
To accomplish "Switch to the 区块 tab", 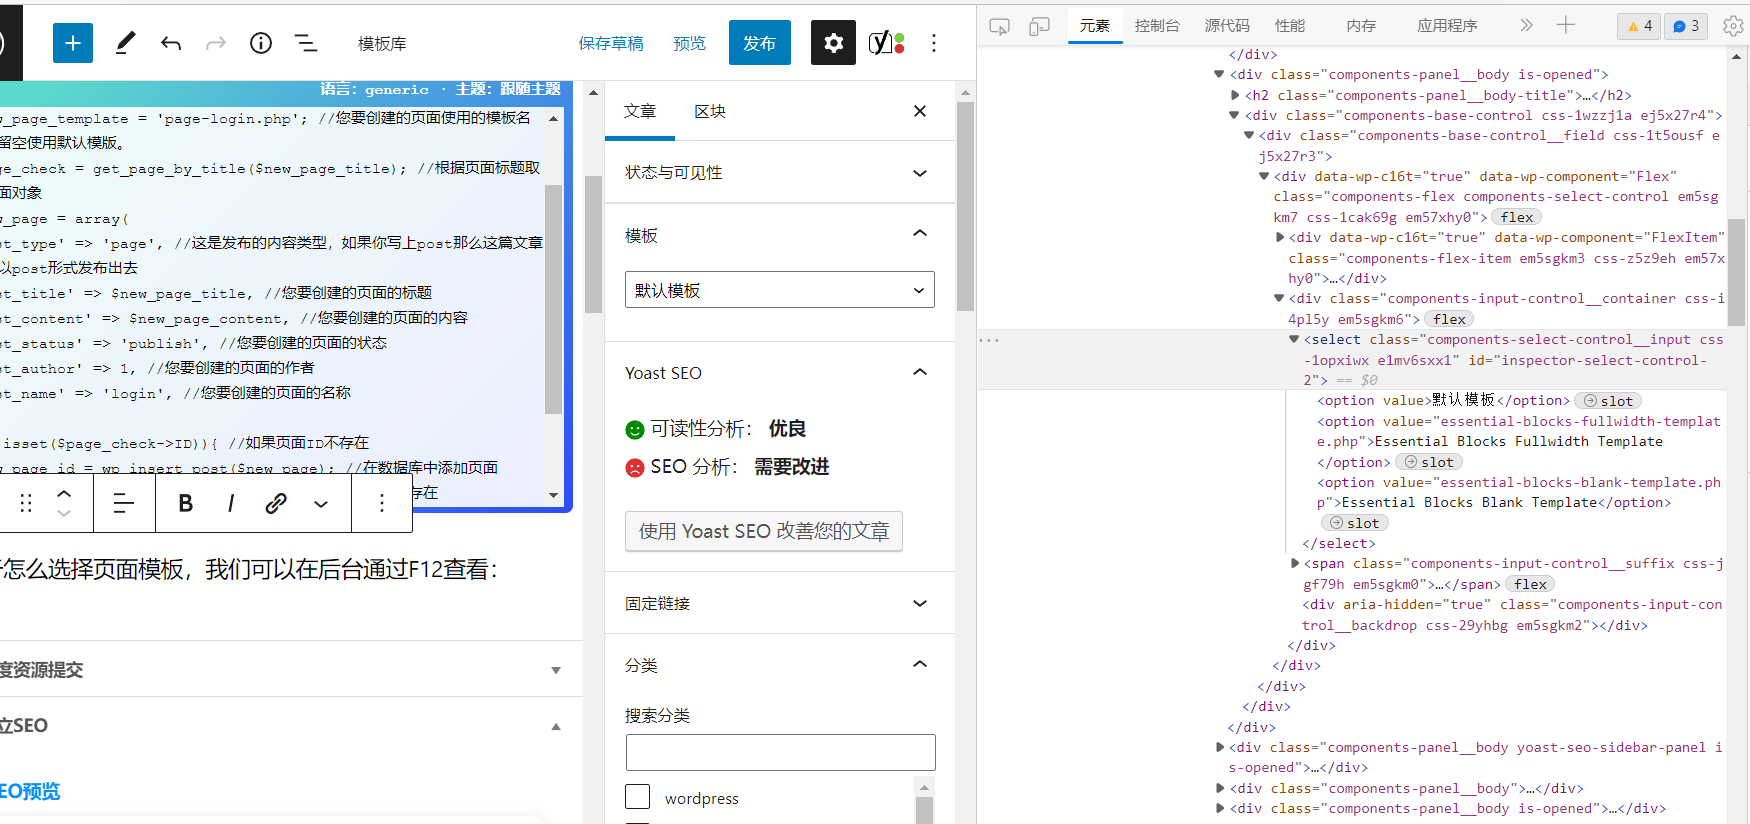I will click(x=710, y=111).
